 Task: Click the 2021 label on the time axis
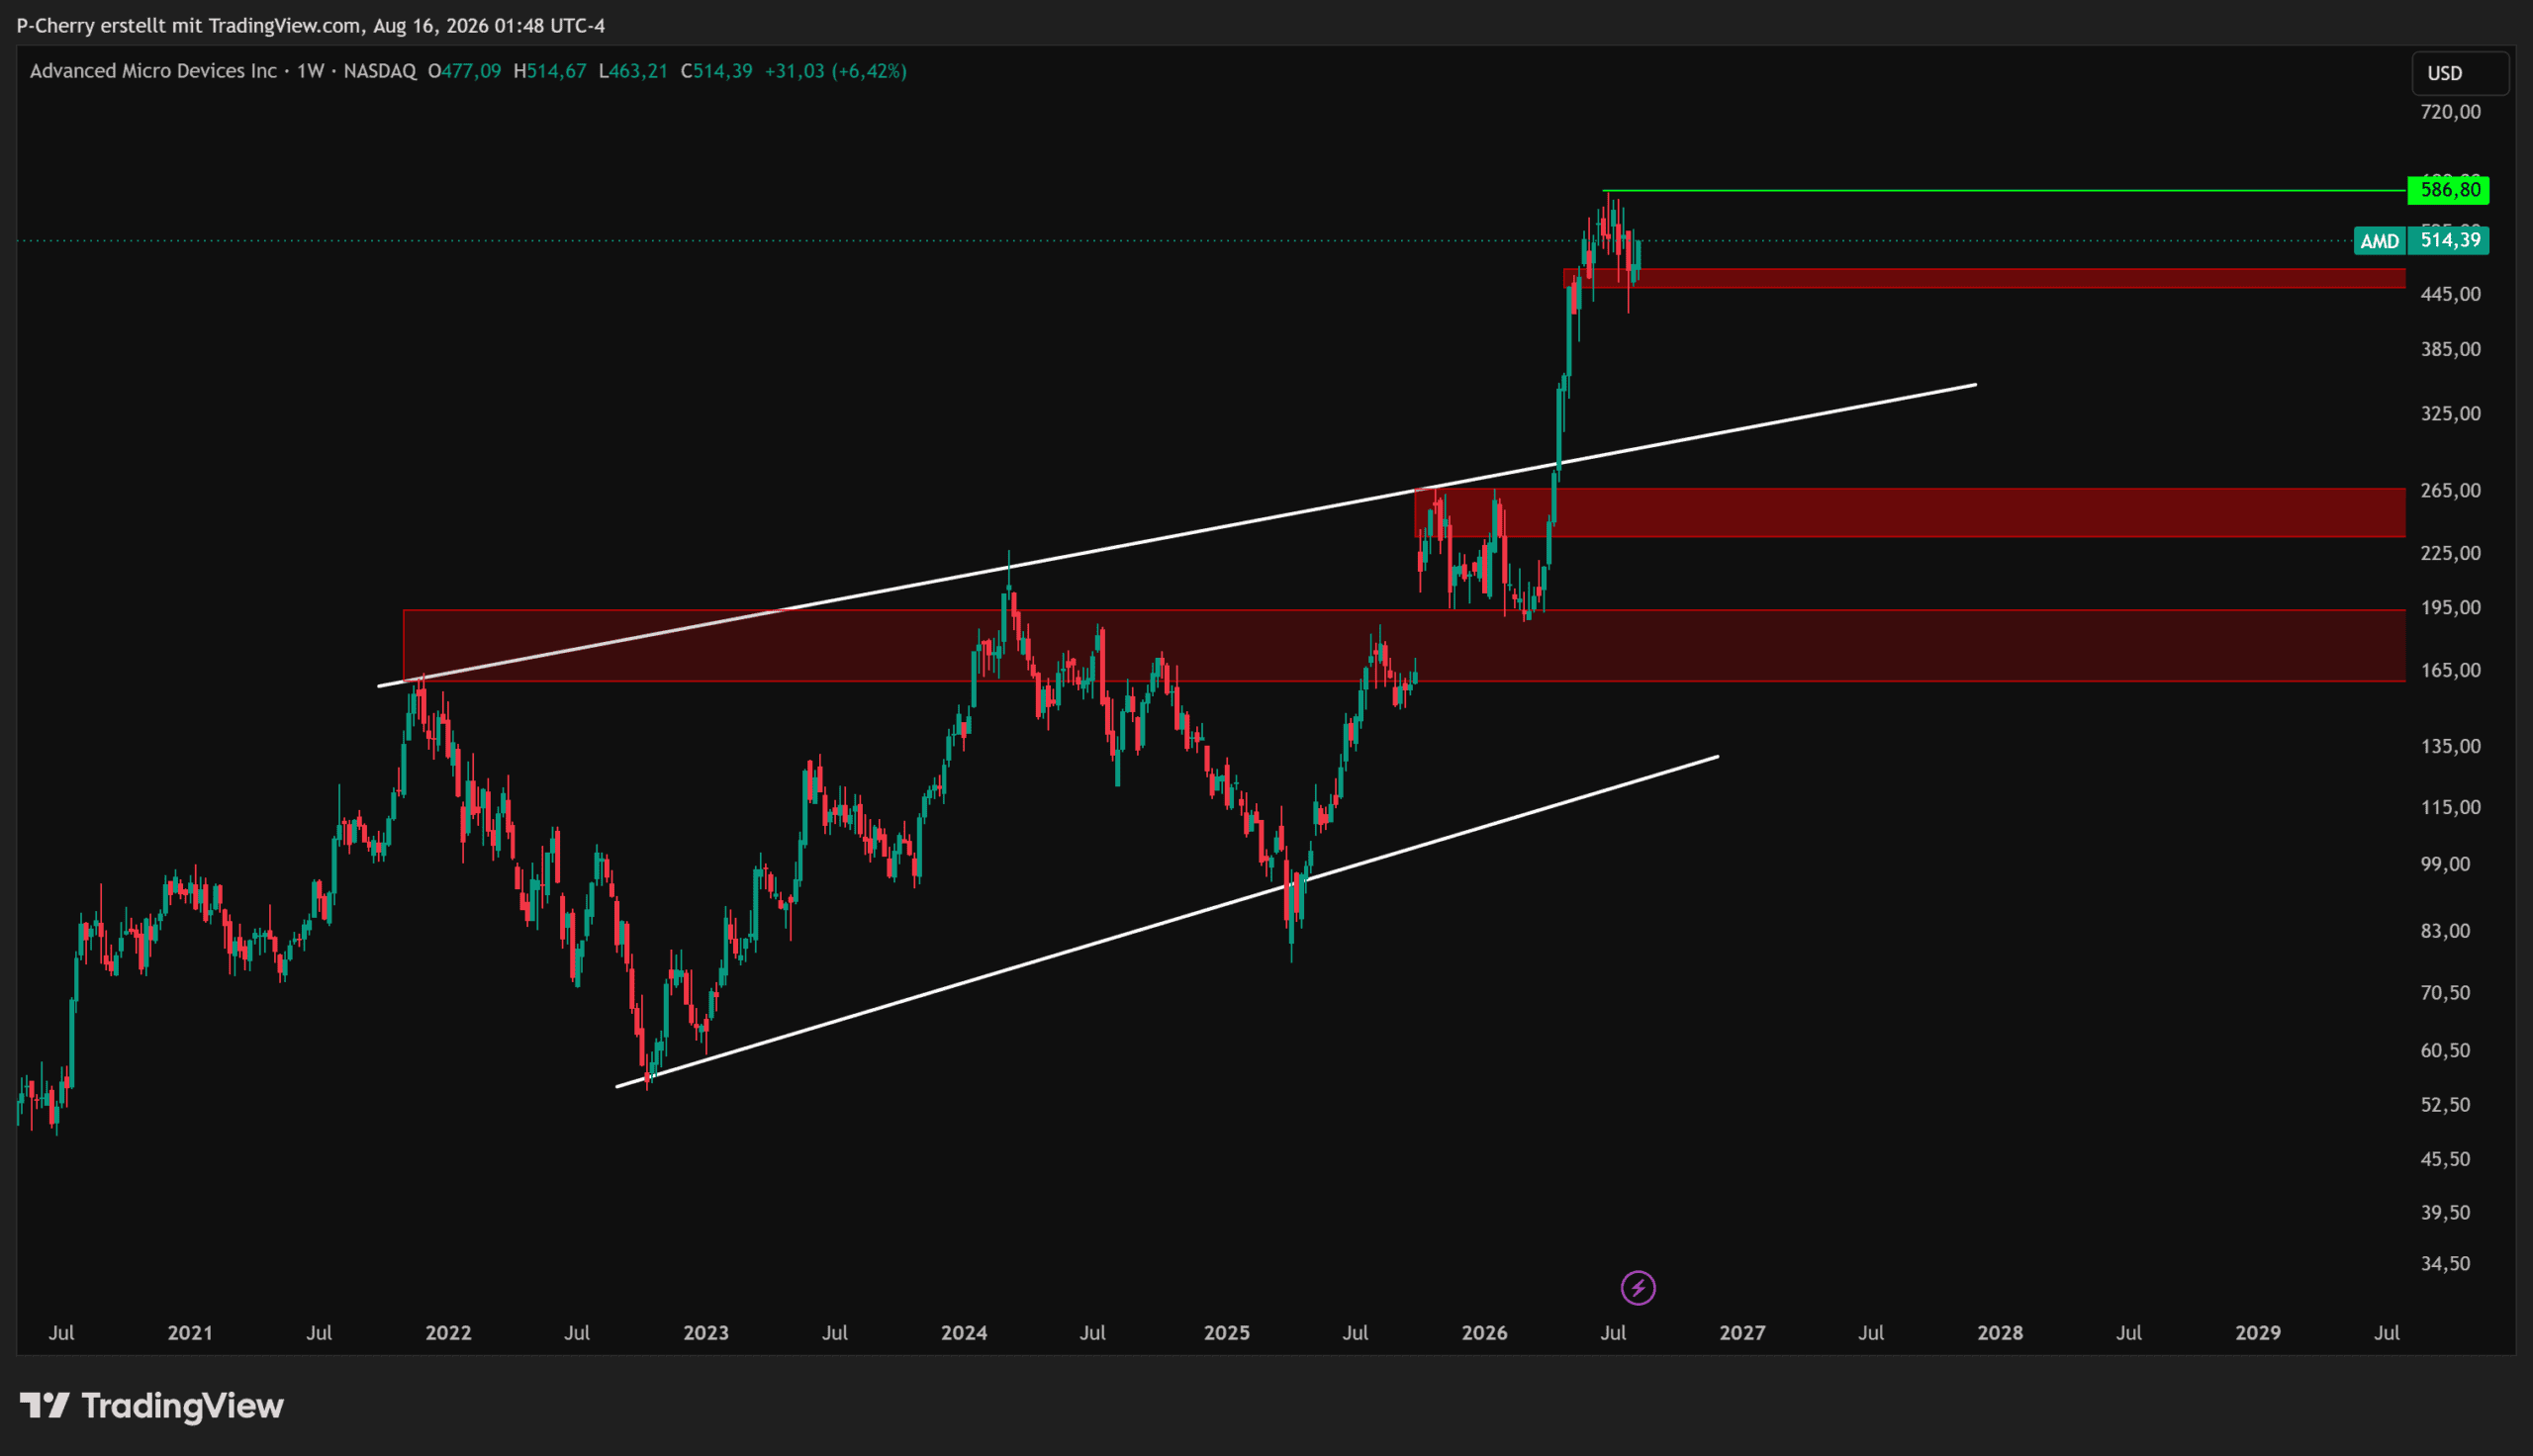[x=190, y=1333]
